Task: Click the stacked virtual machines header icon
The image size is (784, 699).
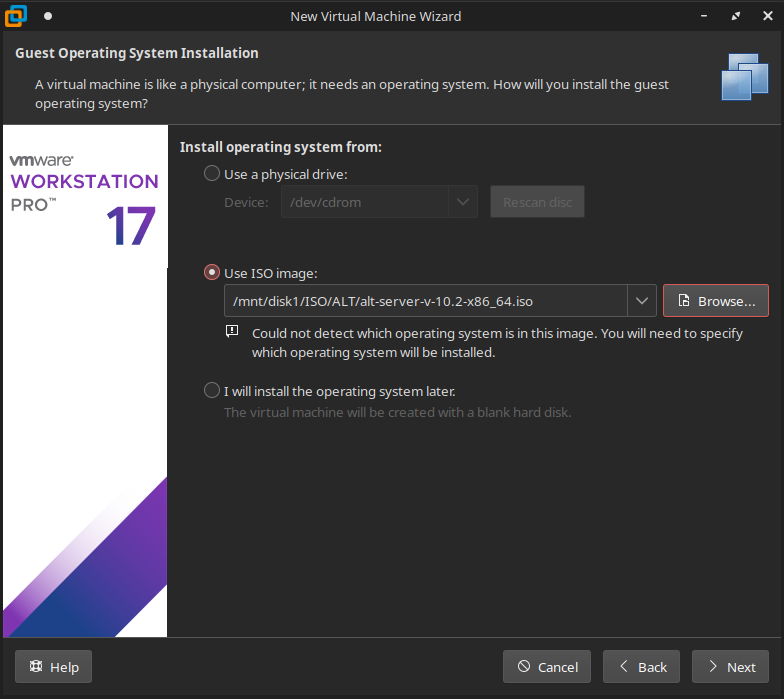Action: tap(744, 77)
